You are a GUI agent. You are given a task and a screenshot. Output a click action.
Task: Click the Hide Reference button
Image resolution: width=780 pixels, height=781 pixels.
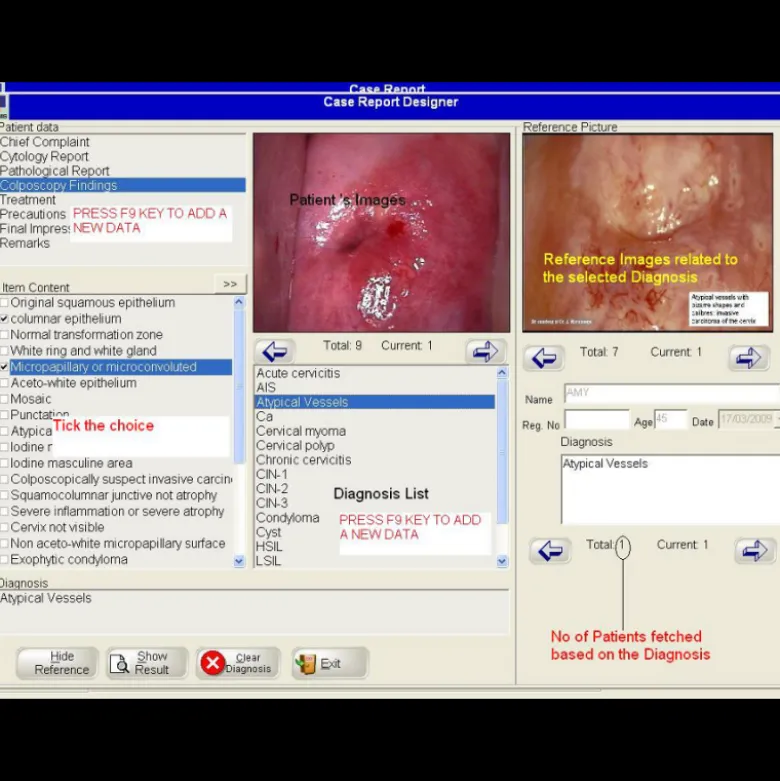coord(57,663)
